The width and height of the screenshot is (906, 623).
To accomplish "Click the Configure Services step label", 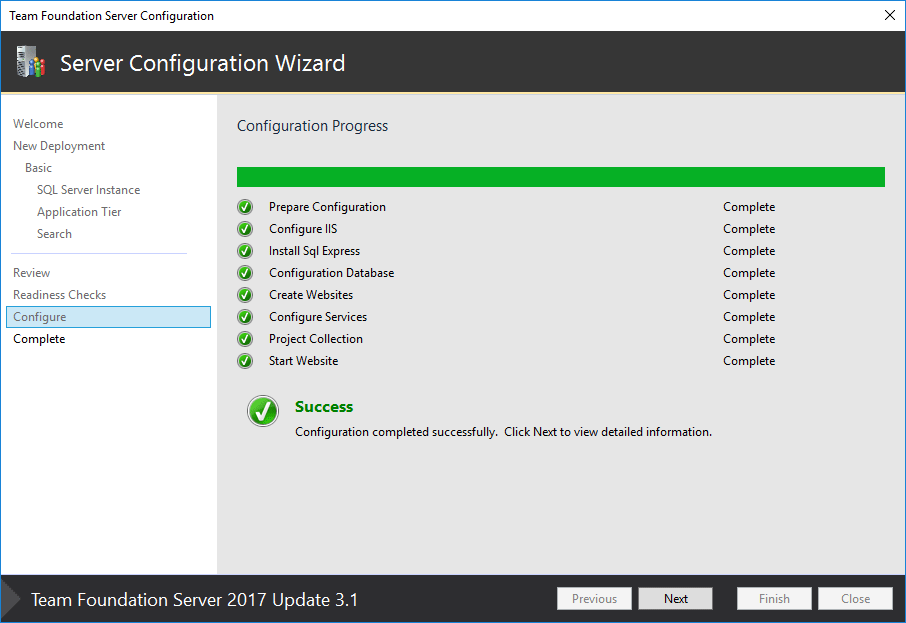I will tap(318, 317).
